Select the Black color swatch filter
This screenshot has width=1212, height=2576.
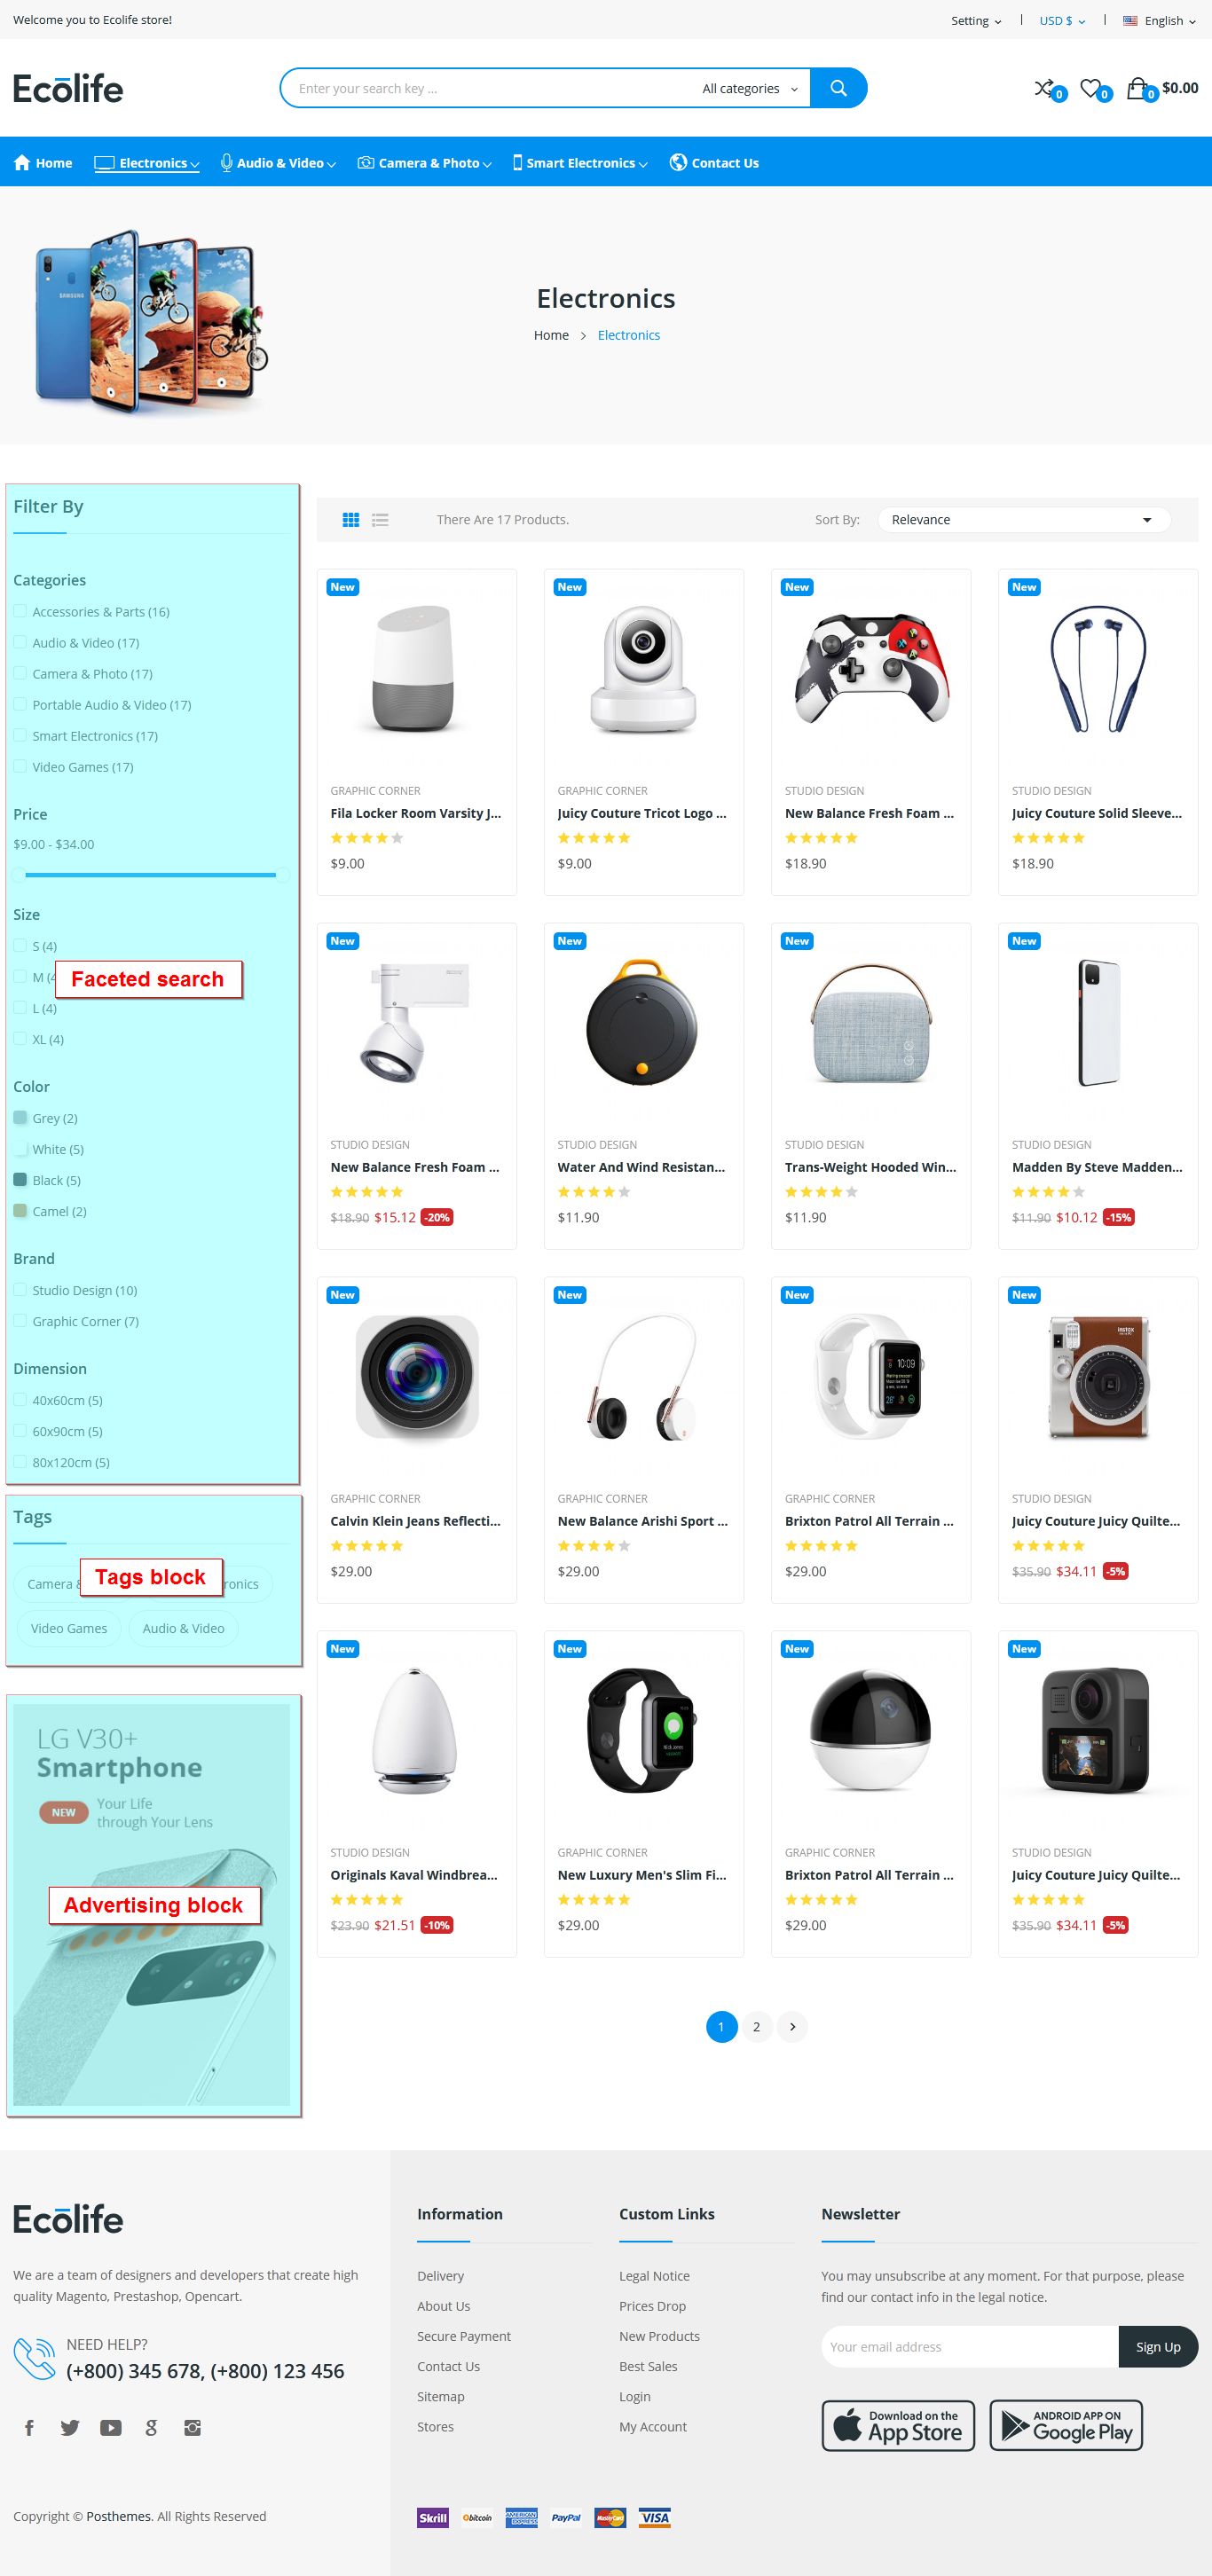pyautogui.click(x=20, y=1180)
